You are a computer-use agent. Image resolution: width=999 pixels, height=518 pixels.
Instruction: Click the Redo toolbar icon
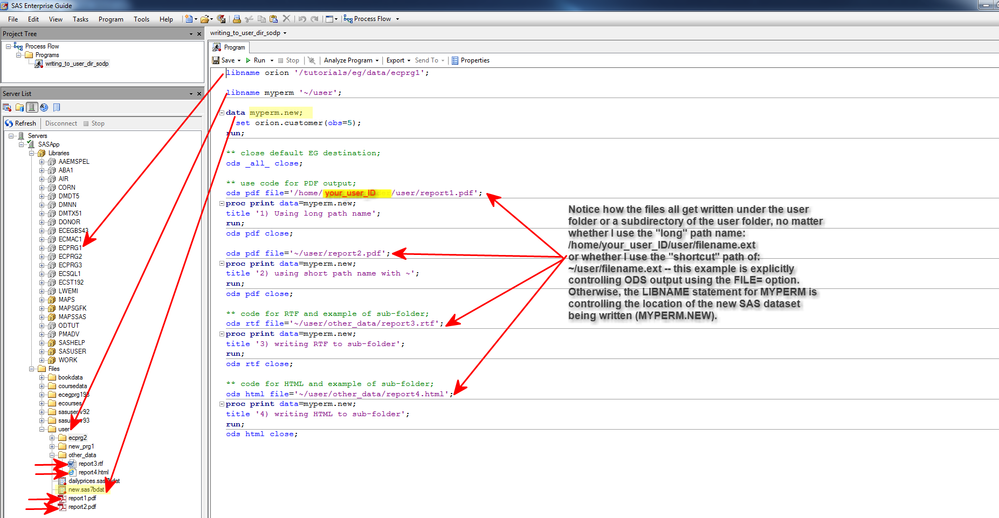coord(314,19)
